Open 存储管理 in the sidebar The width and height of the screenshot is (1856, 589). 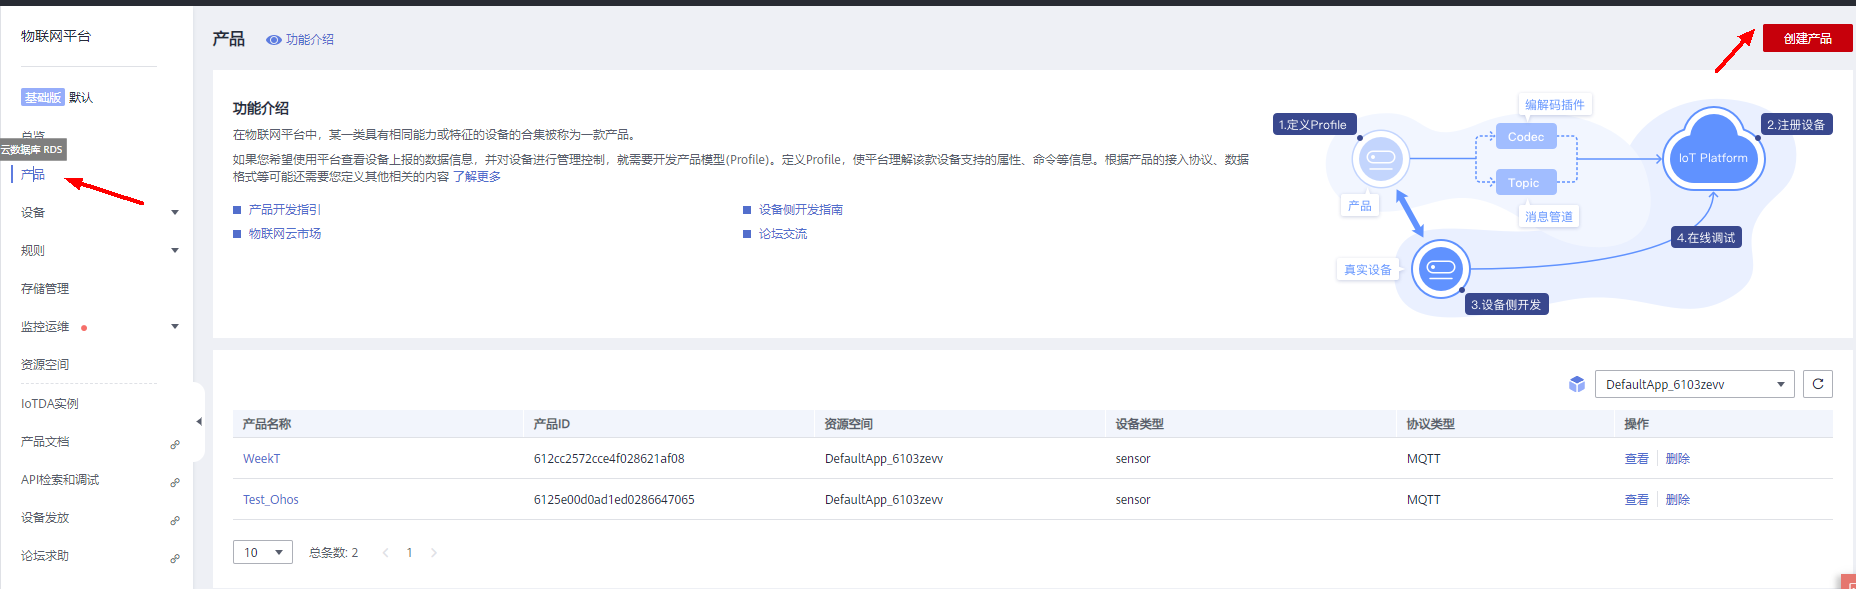(x=45, y=288)
